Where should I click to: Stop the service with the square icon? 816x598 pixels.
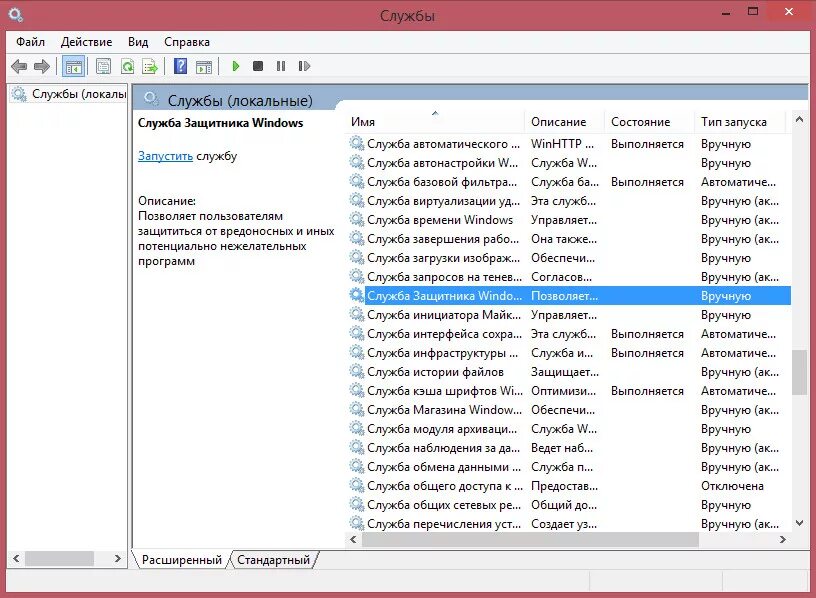coord(258,66)
